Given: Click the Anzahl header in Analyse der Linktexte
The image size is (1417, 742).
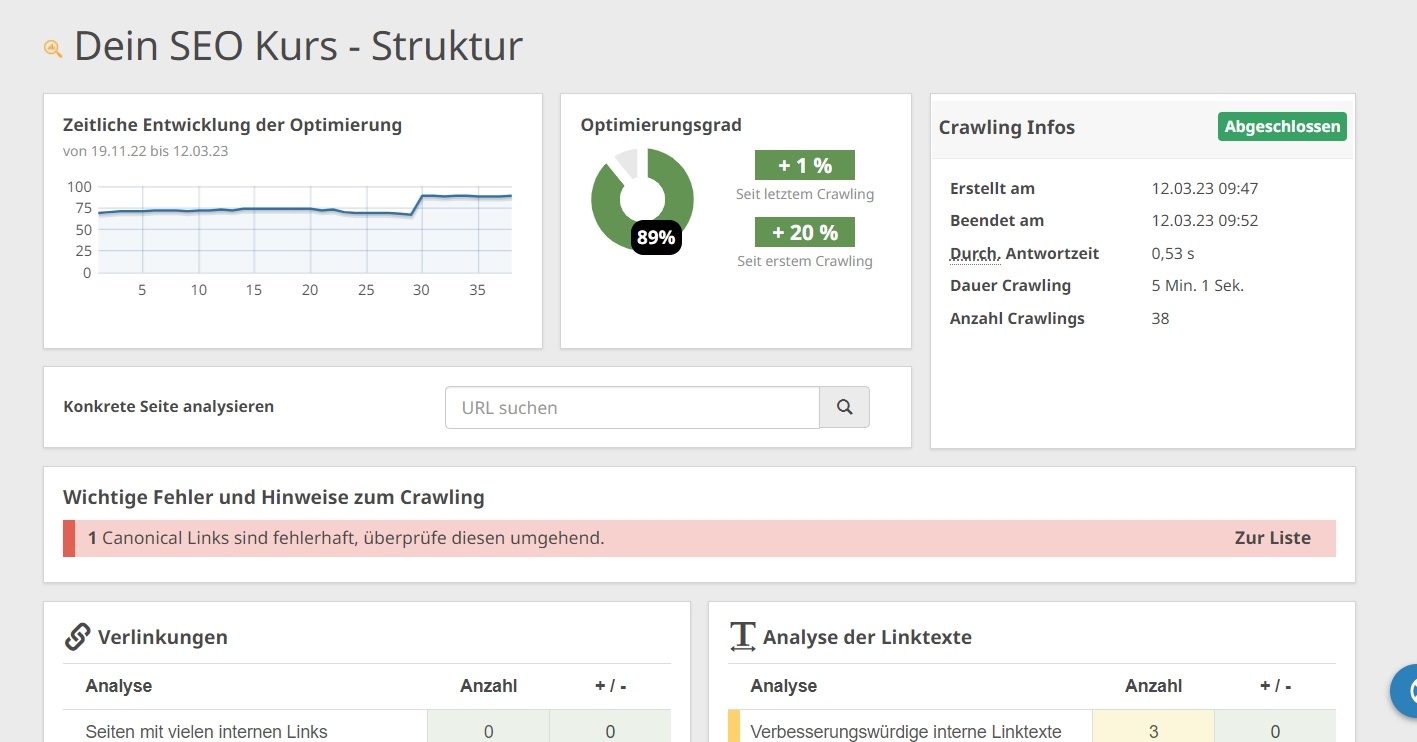Looking at the screenshot, I should point(1153,686).
